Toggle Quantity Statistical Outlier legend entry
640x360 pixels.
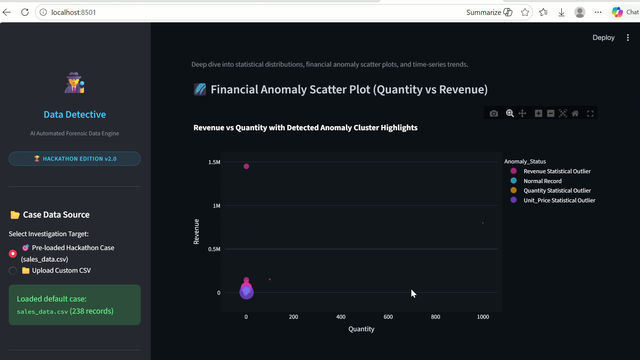[551, 191]
